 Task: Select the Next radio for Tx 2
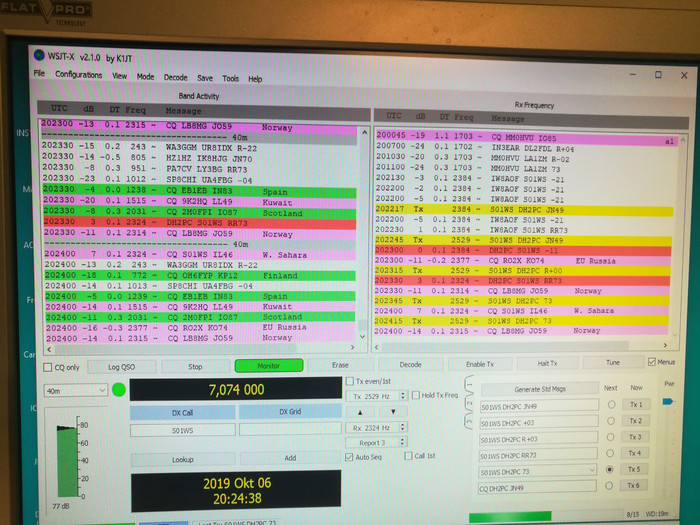(611, 421)
